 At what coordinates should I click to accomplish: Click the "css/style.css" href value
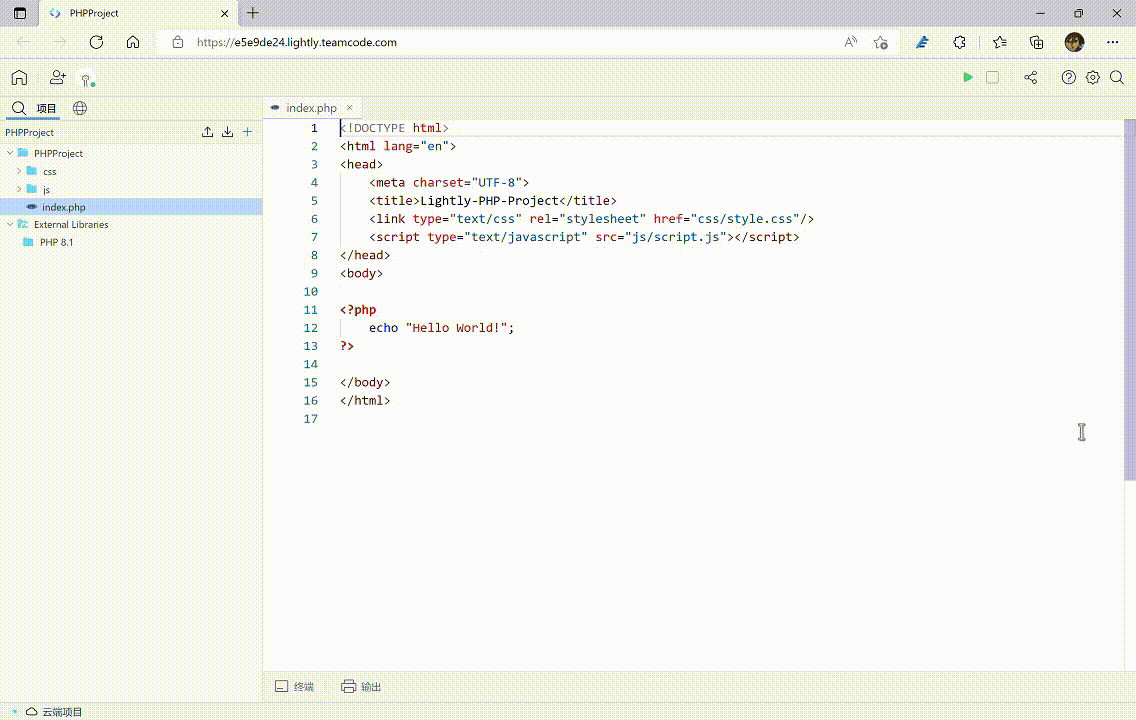[x=745, y=219]
